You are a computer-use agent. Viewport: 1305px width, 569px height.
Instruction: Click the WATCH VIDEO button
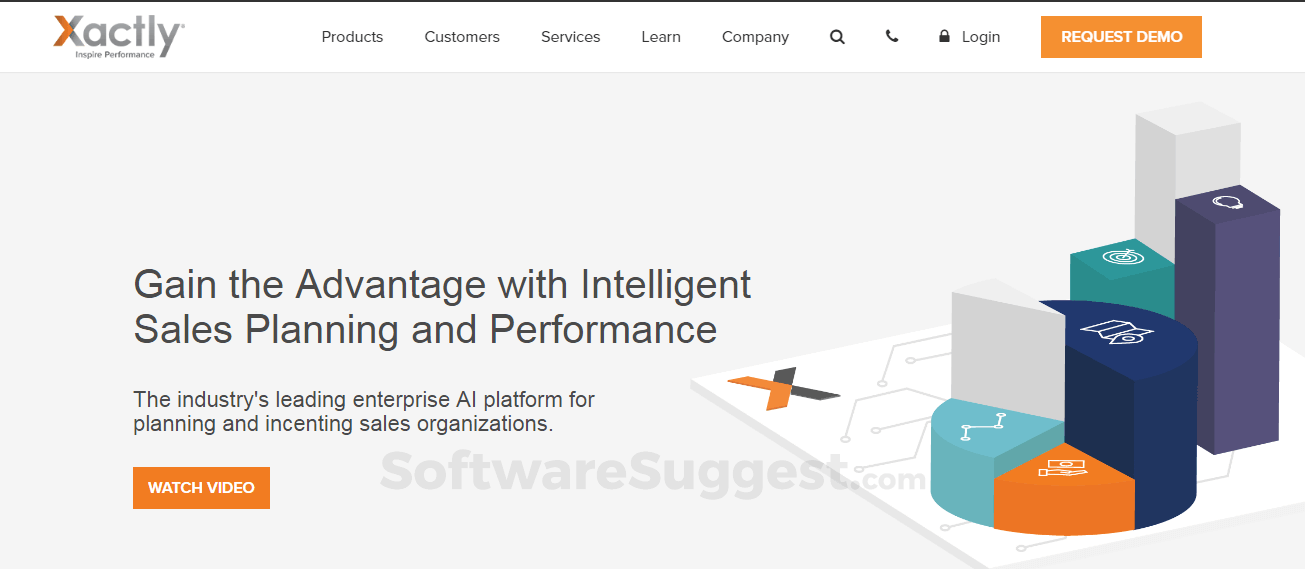[201, 488]
